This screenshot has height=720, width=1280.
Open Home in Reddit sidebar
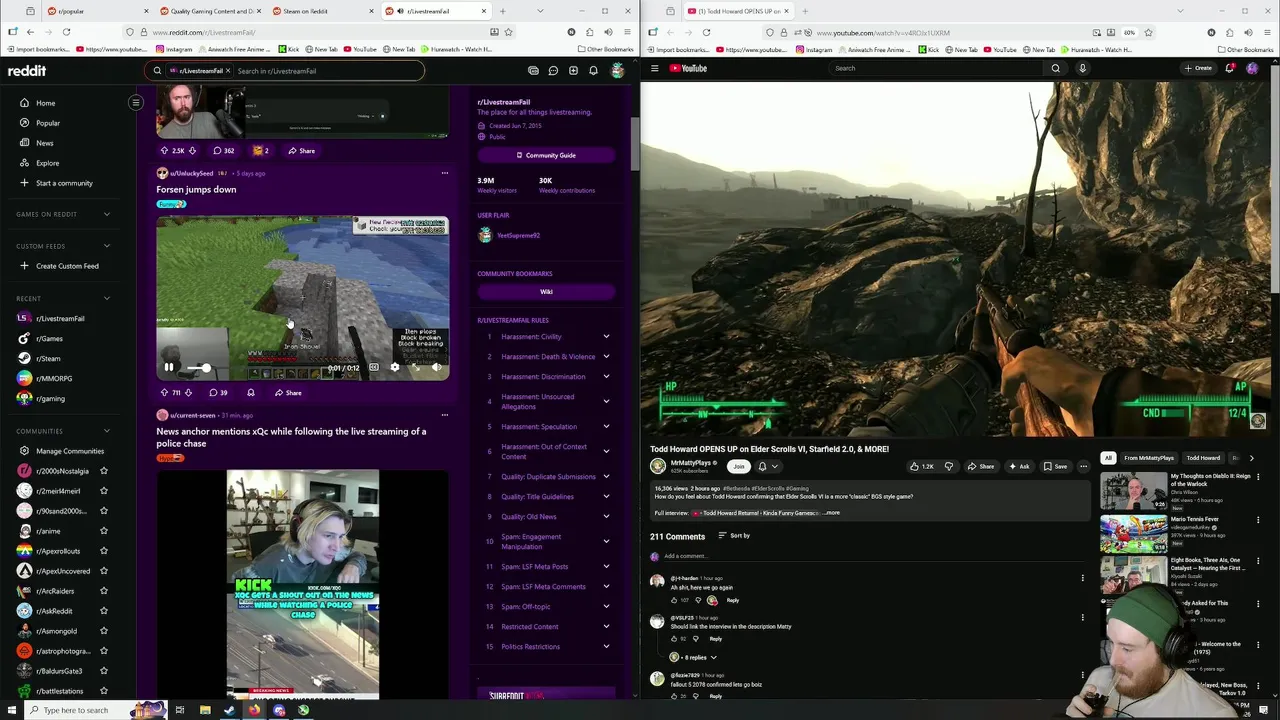[45, 103]
